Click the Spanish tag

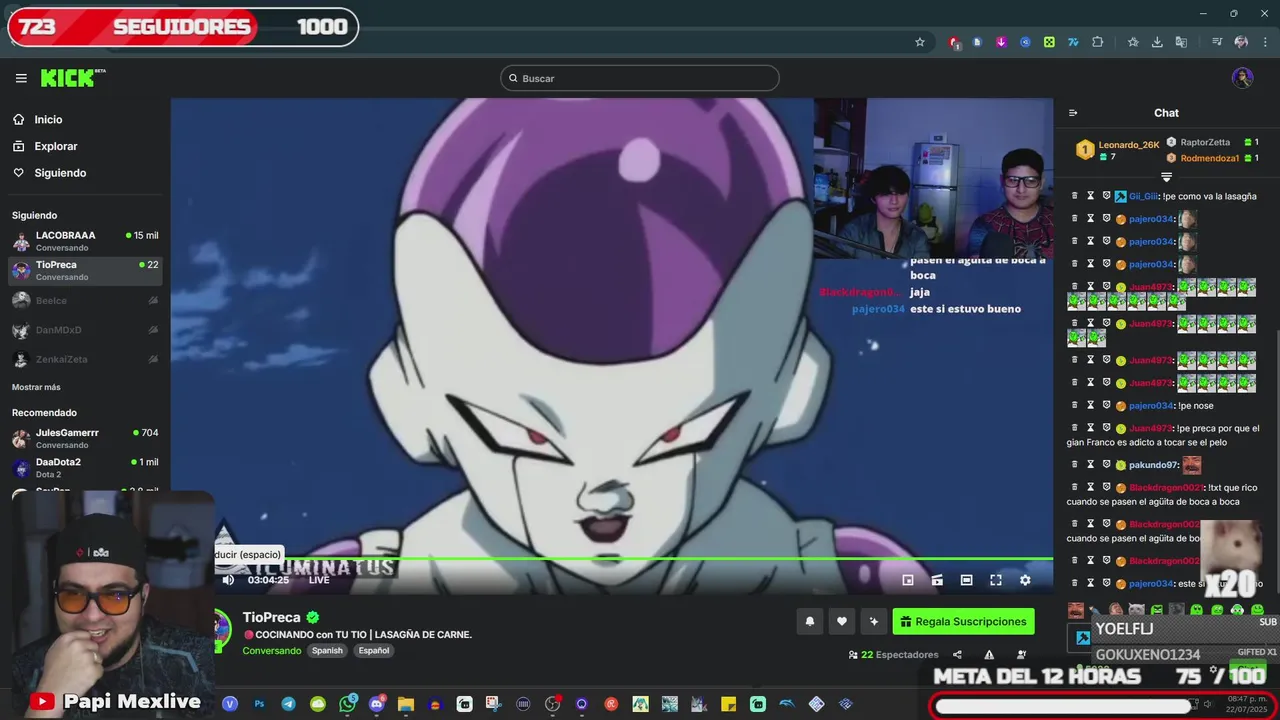tap(327, 650)
